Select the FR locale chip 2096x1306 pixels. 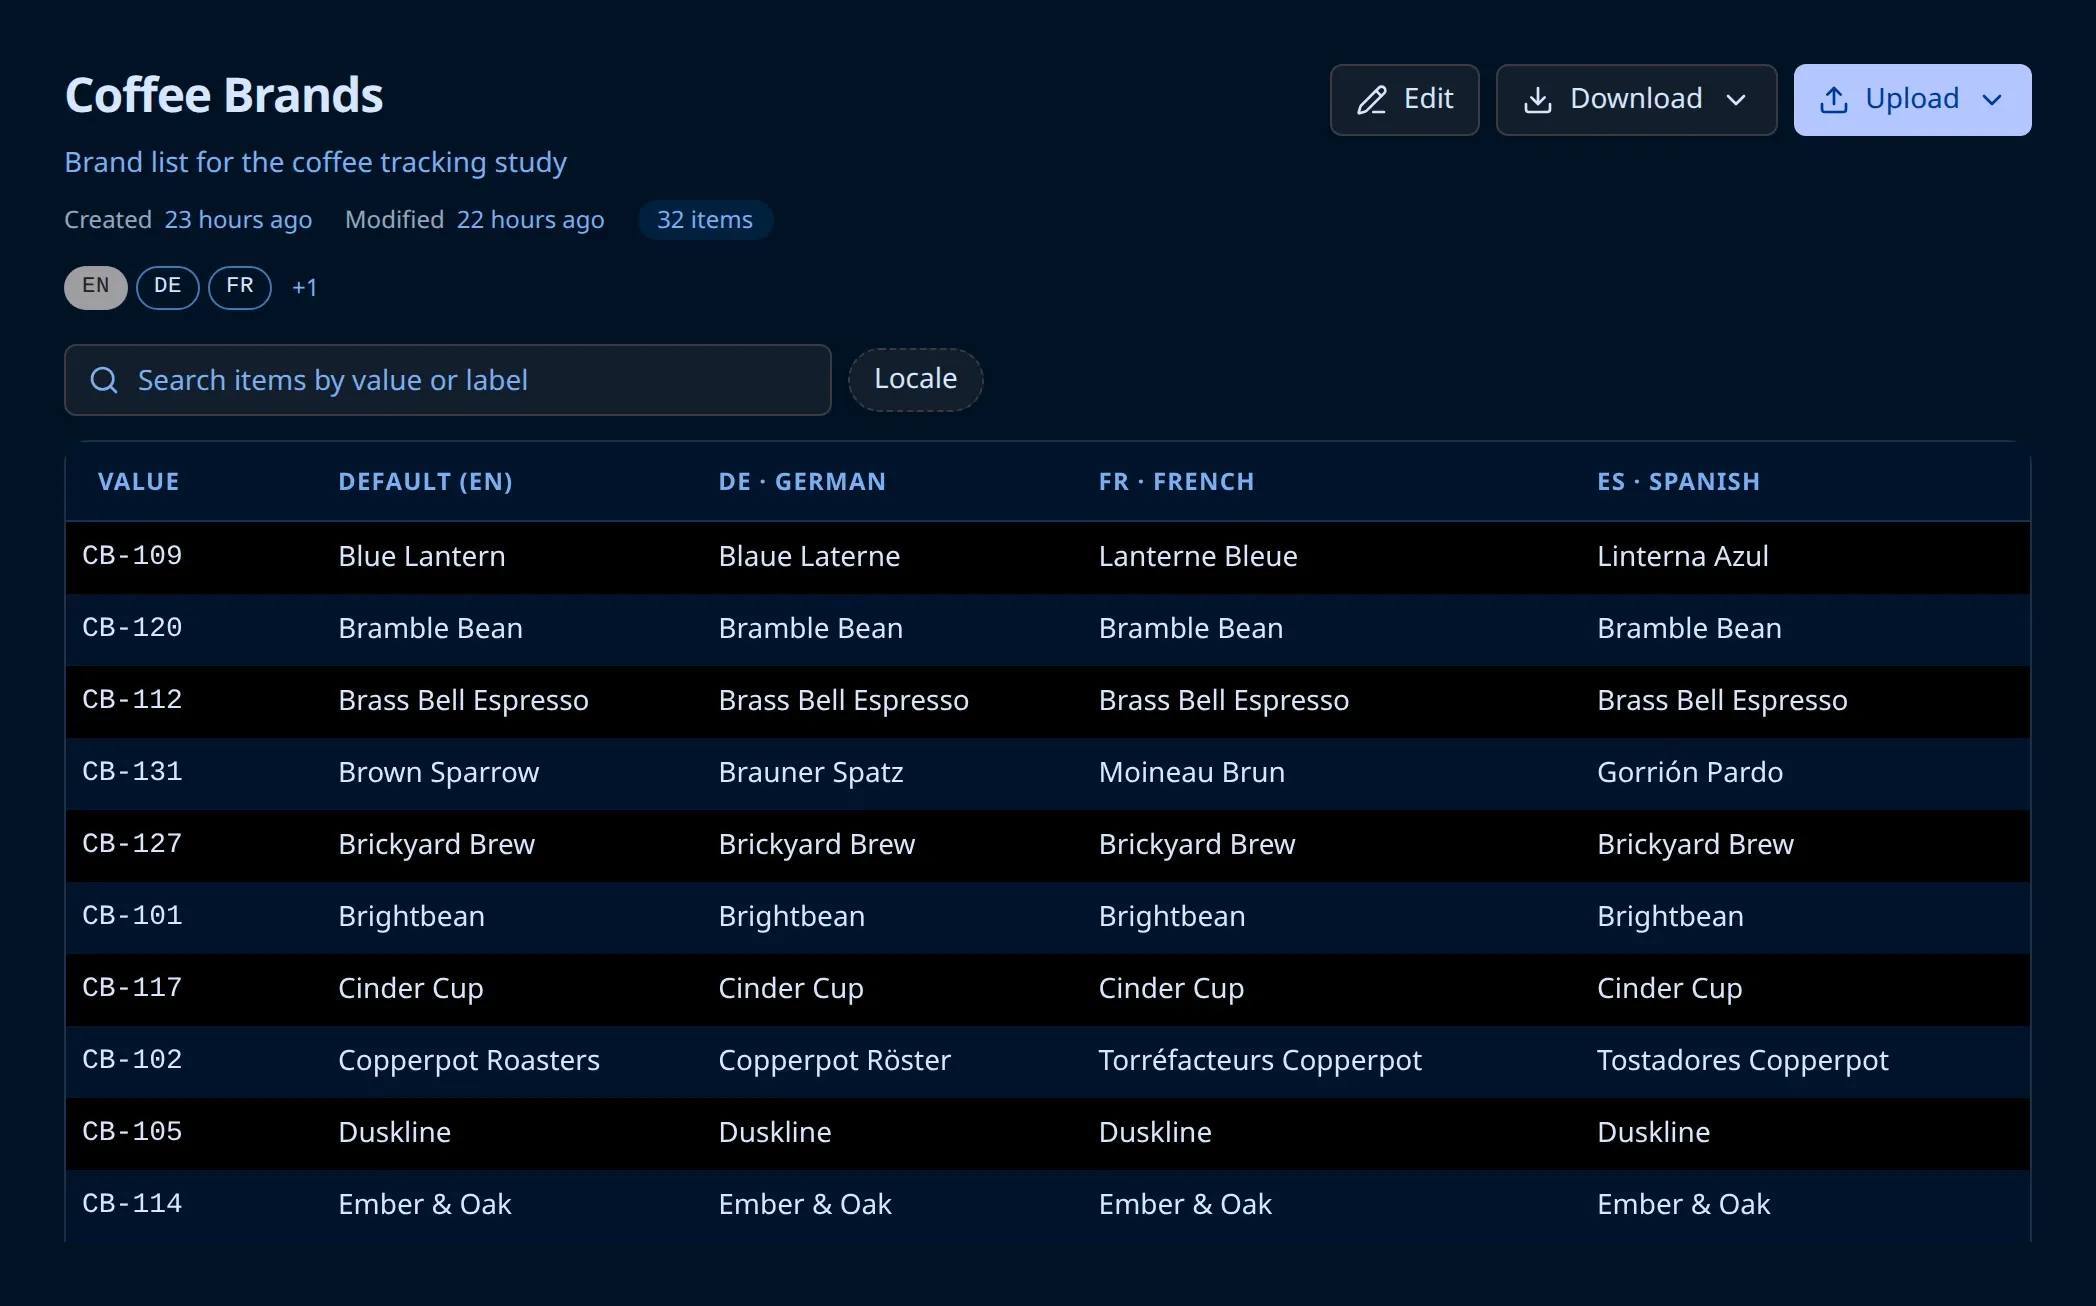click(x=240, y=287)
